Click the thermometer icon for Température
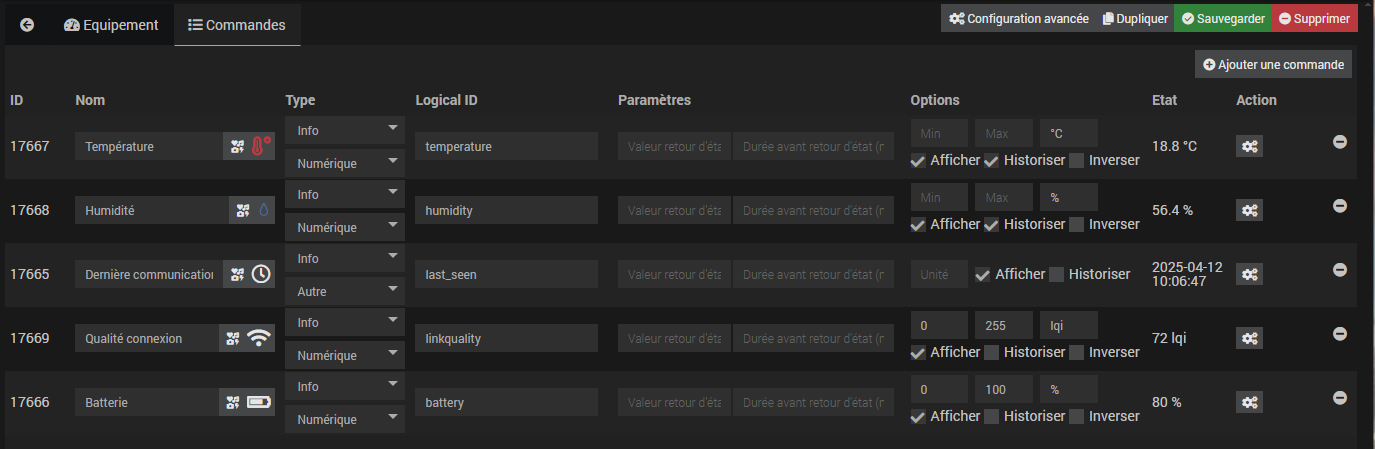1375x449 pixels. tap(262, 147)
